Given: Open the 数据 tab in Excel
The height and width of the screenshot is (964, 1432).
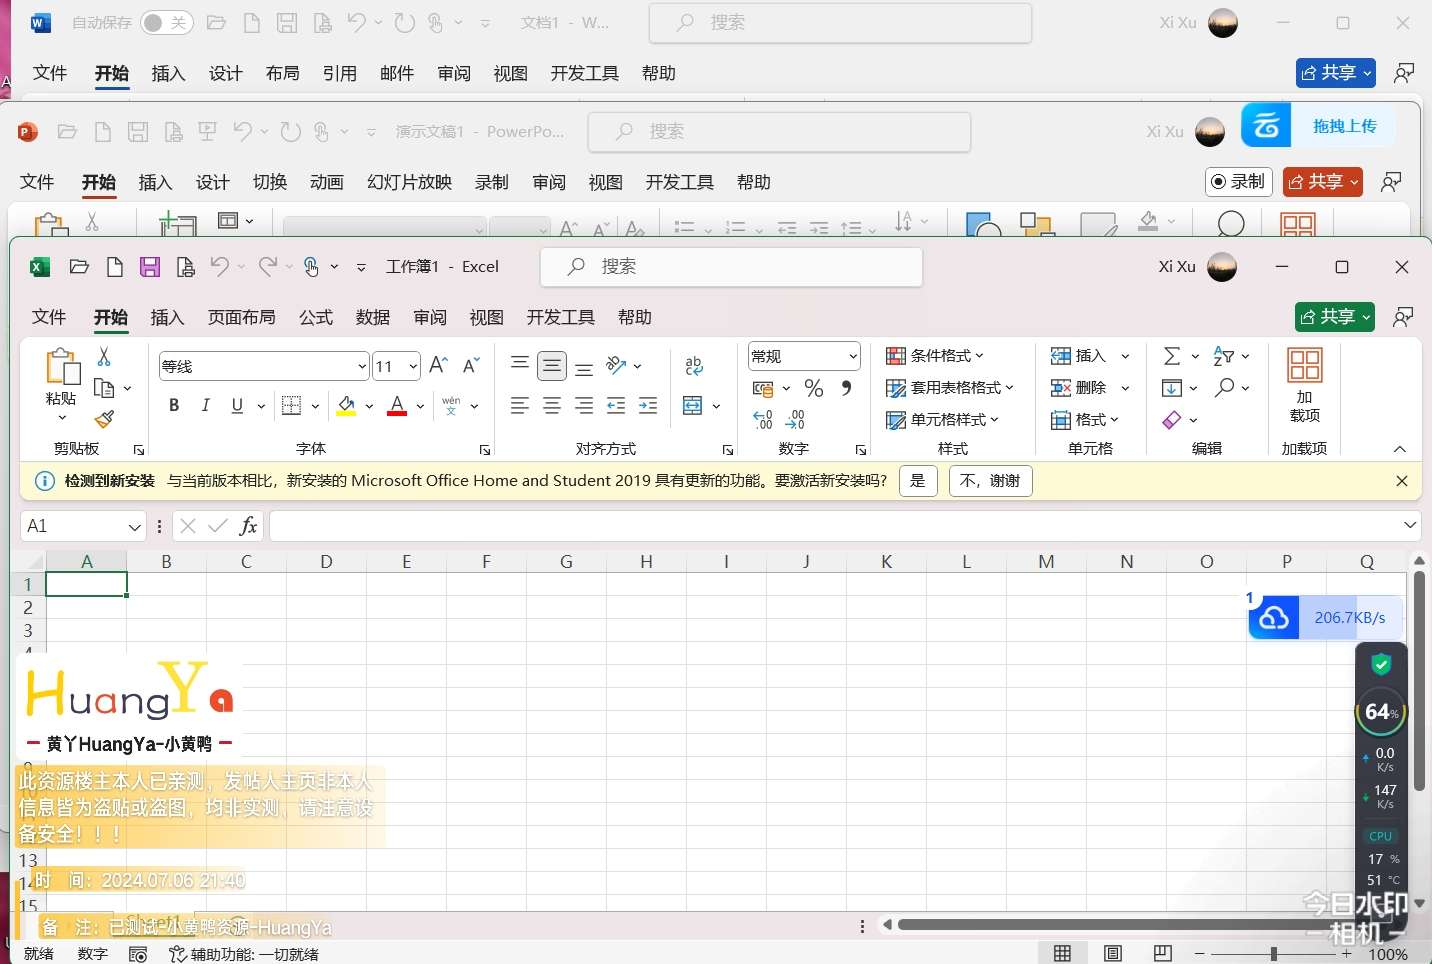Looking at the screenshot, I should [x=373, y=317].
